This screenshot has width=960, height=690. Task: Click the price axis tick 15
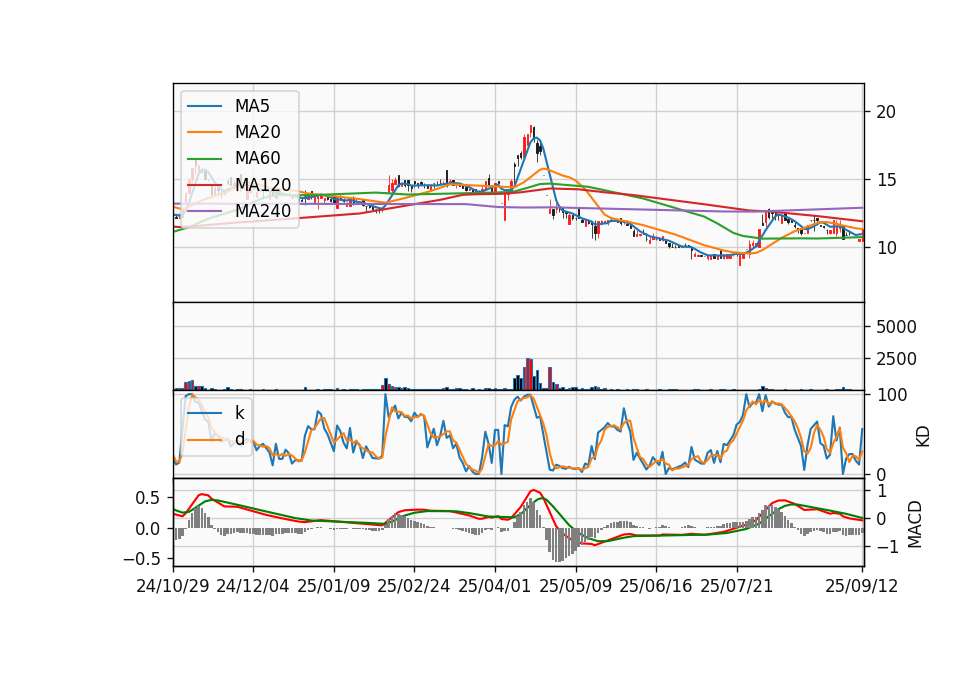(886, 180)
